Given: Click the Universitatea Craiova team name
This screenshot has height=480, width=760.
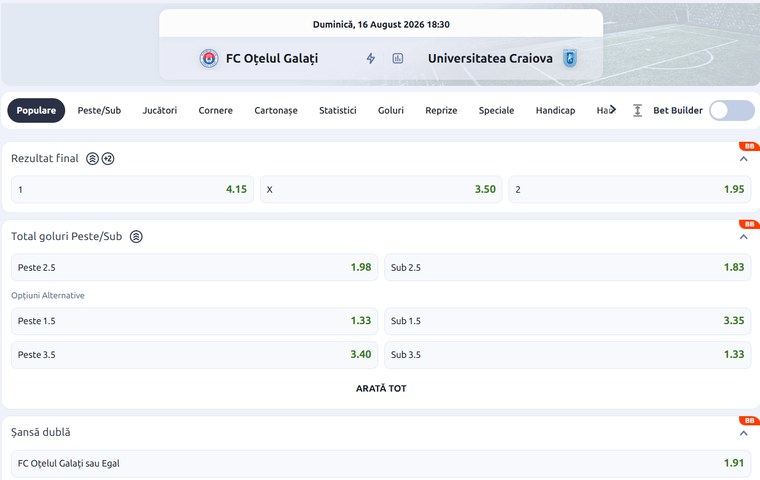Looking at the screenshot, I should coord(490,59).
